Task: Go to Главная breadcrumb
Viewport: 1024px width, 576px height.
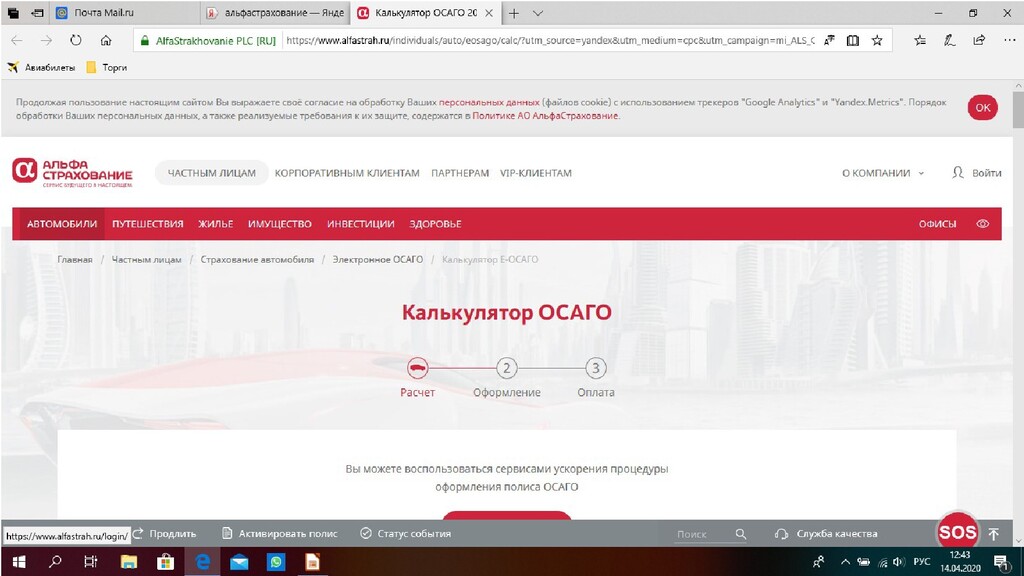Action: coord(74,259)
